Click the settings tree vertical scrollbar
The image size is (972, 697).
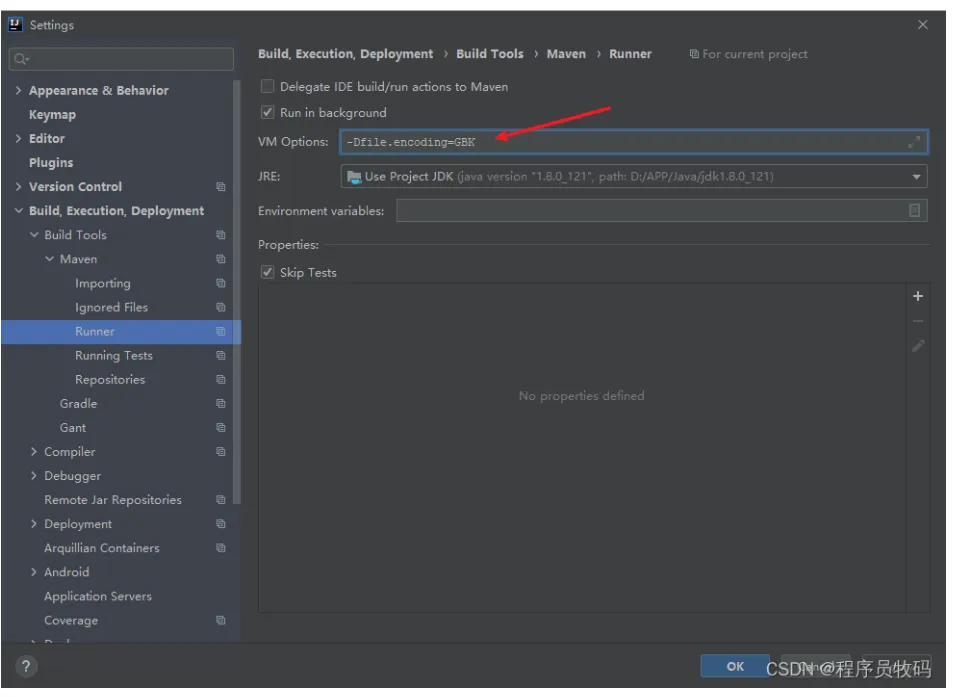pos(236,291)
